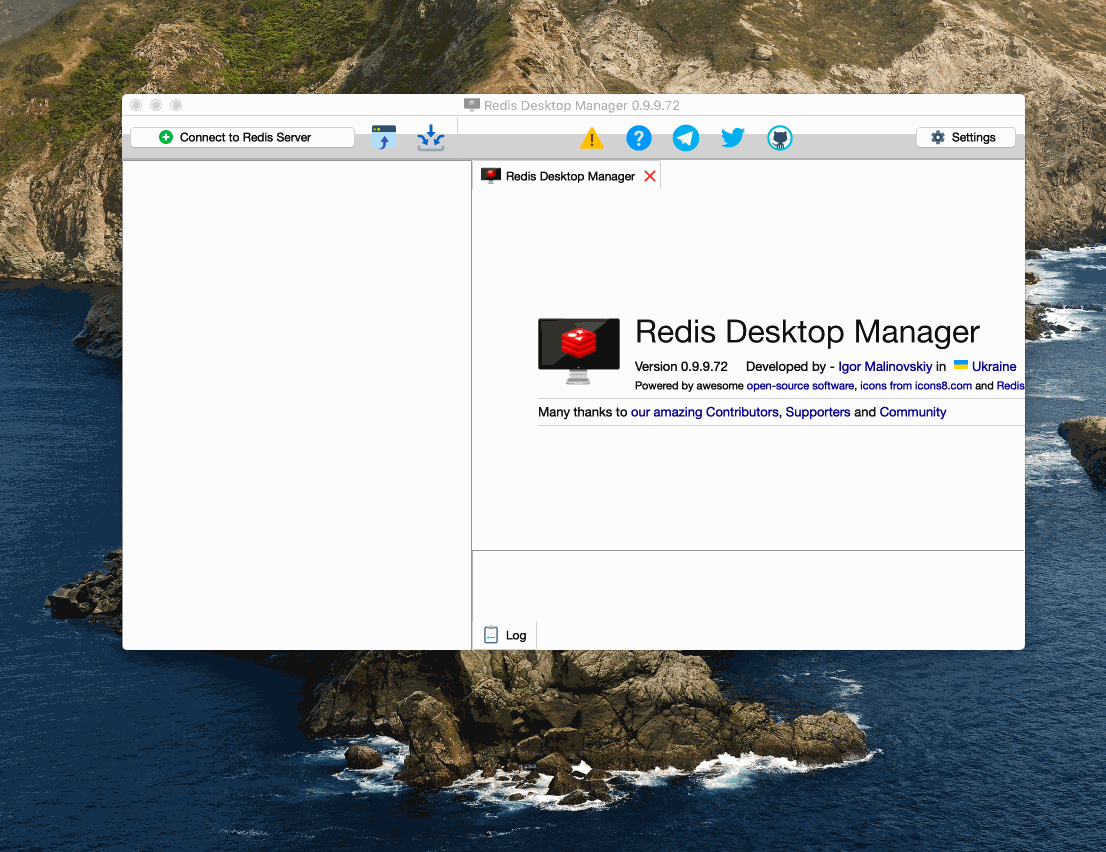The height and width of the screenshot is (852, 1106).
Task: Close the Redis Desktop Manager tab
Action: [x=650, y=176]
